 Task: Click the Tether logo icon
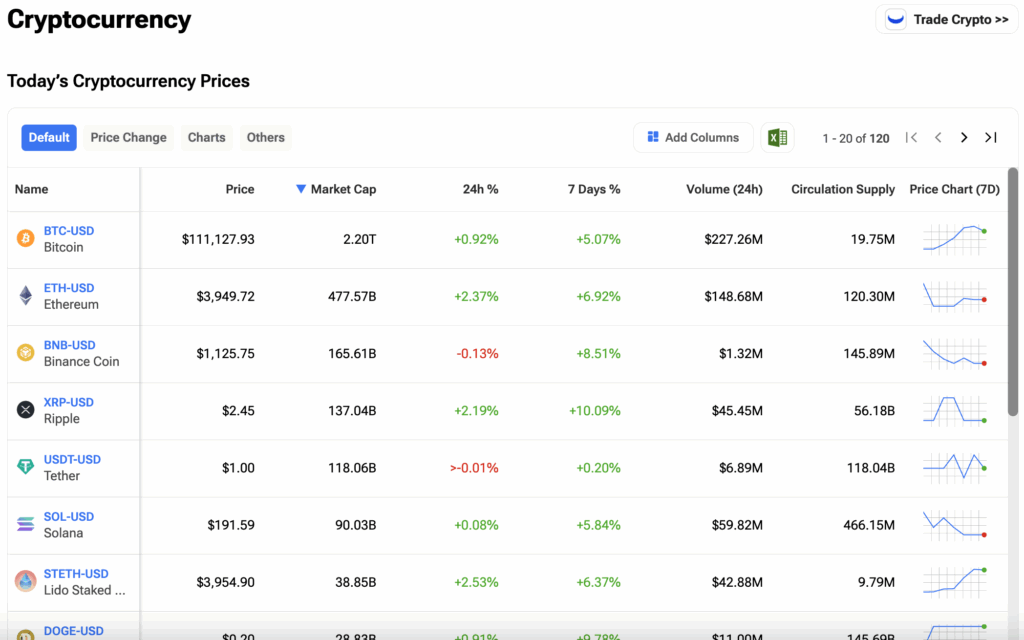pos(25,467)
